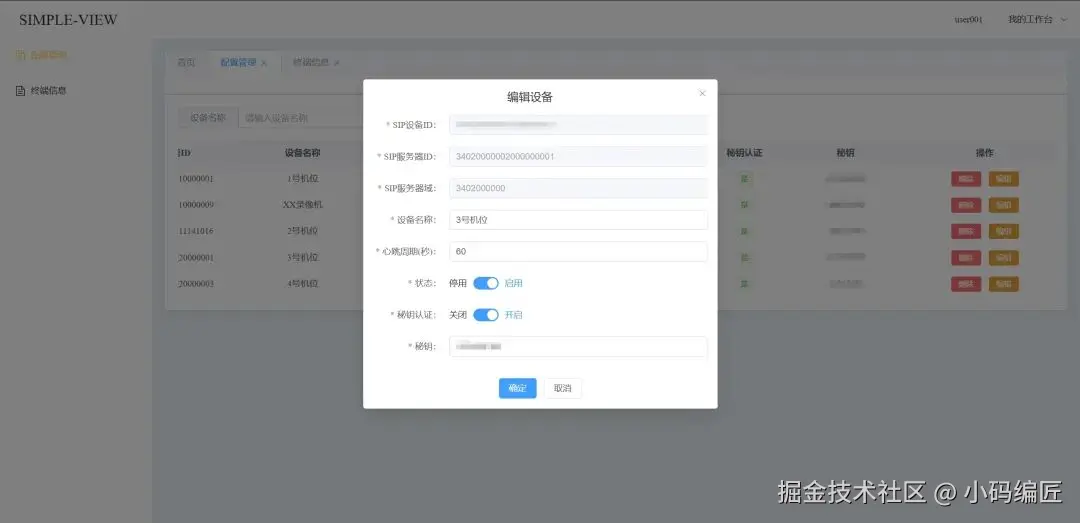
Task: Toggle the 秘钥认证 switch
Action: [x=486, y=315]
